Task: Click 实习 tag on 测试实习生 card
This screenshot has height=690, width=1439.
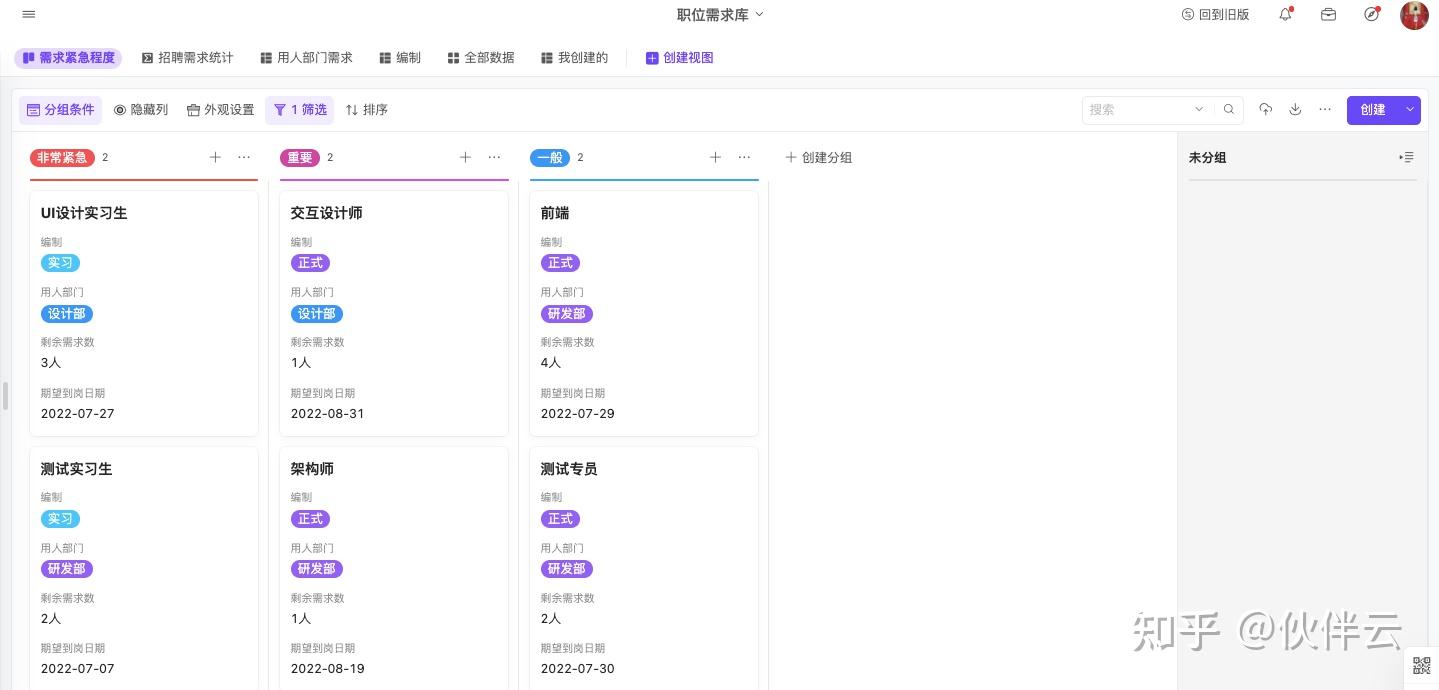Action: point(60,519)
